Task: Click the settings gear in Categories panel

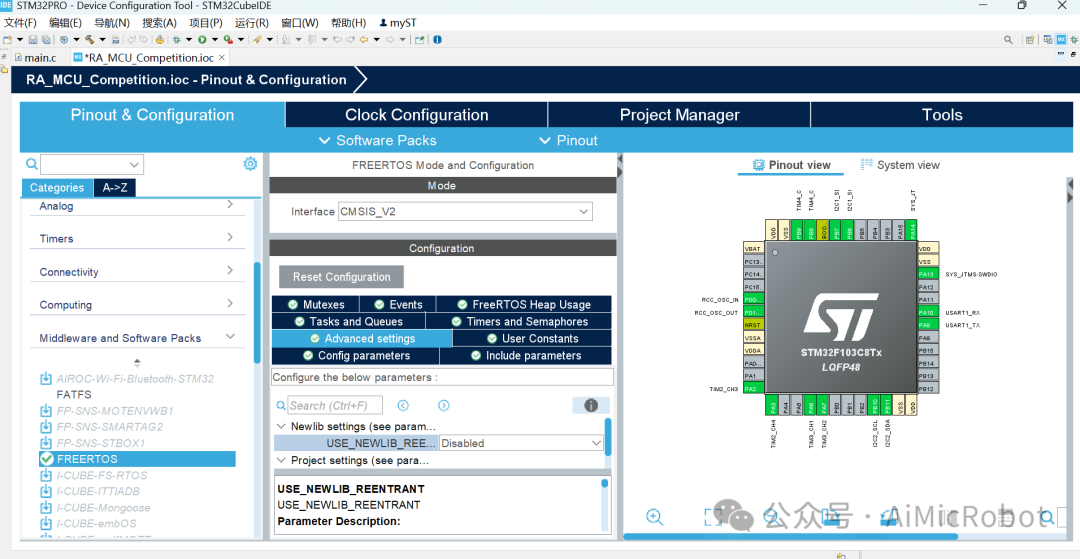Action: click(x=250, y=164)
